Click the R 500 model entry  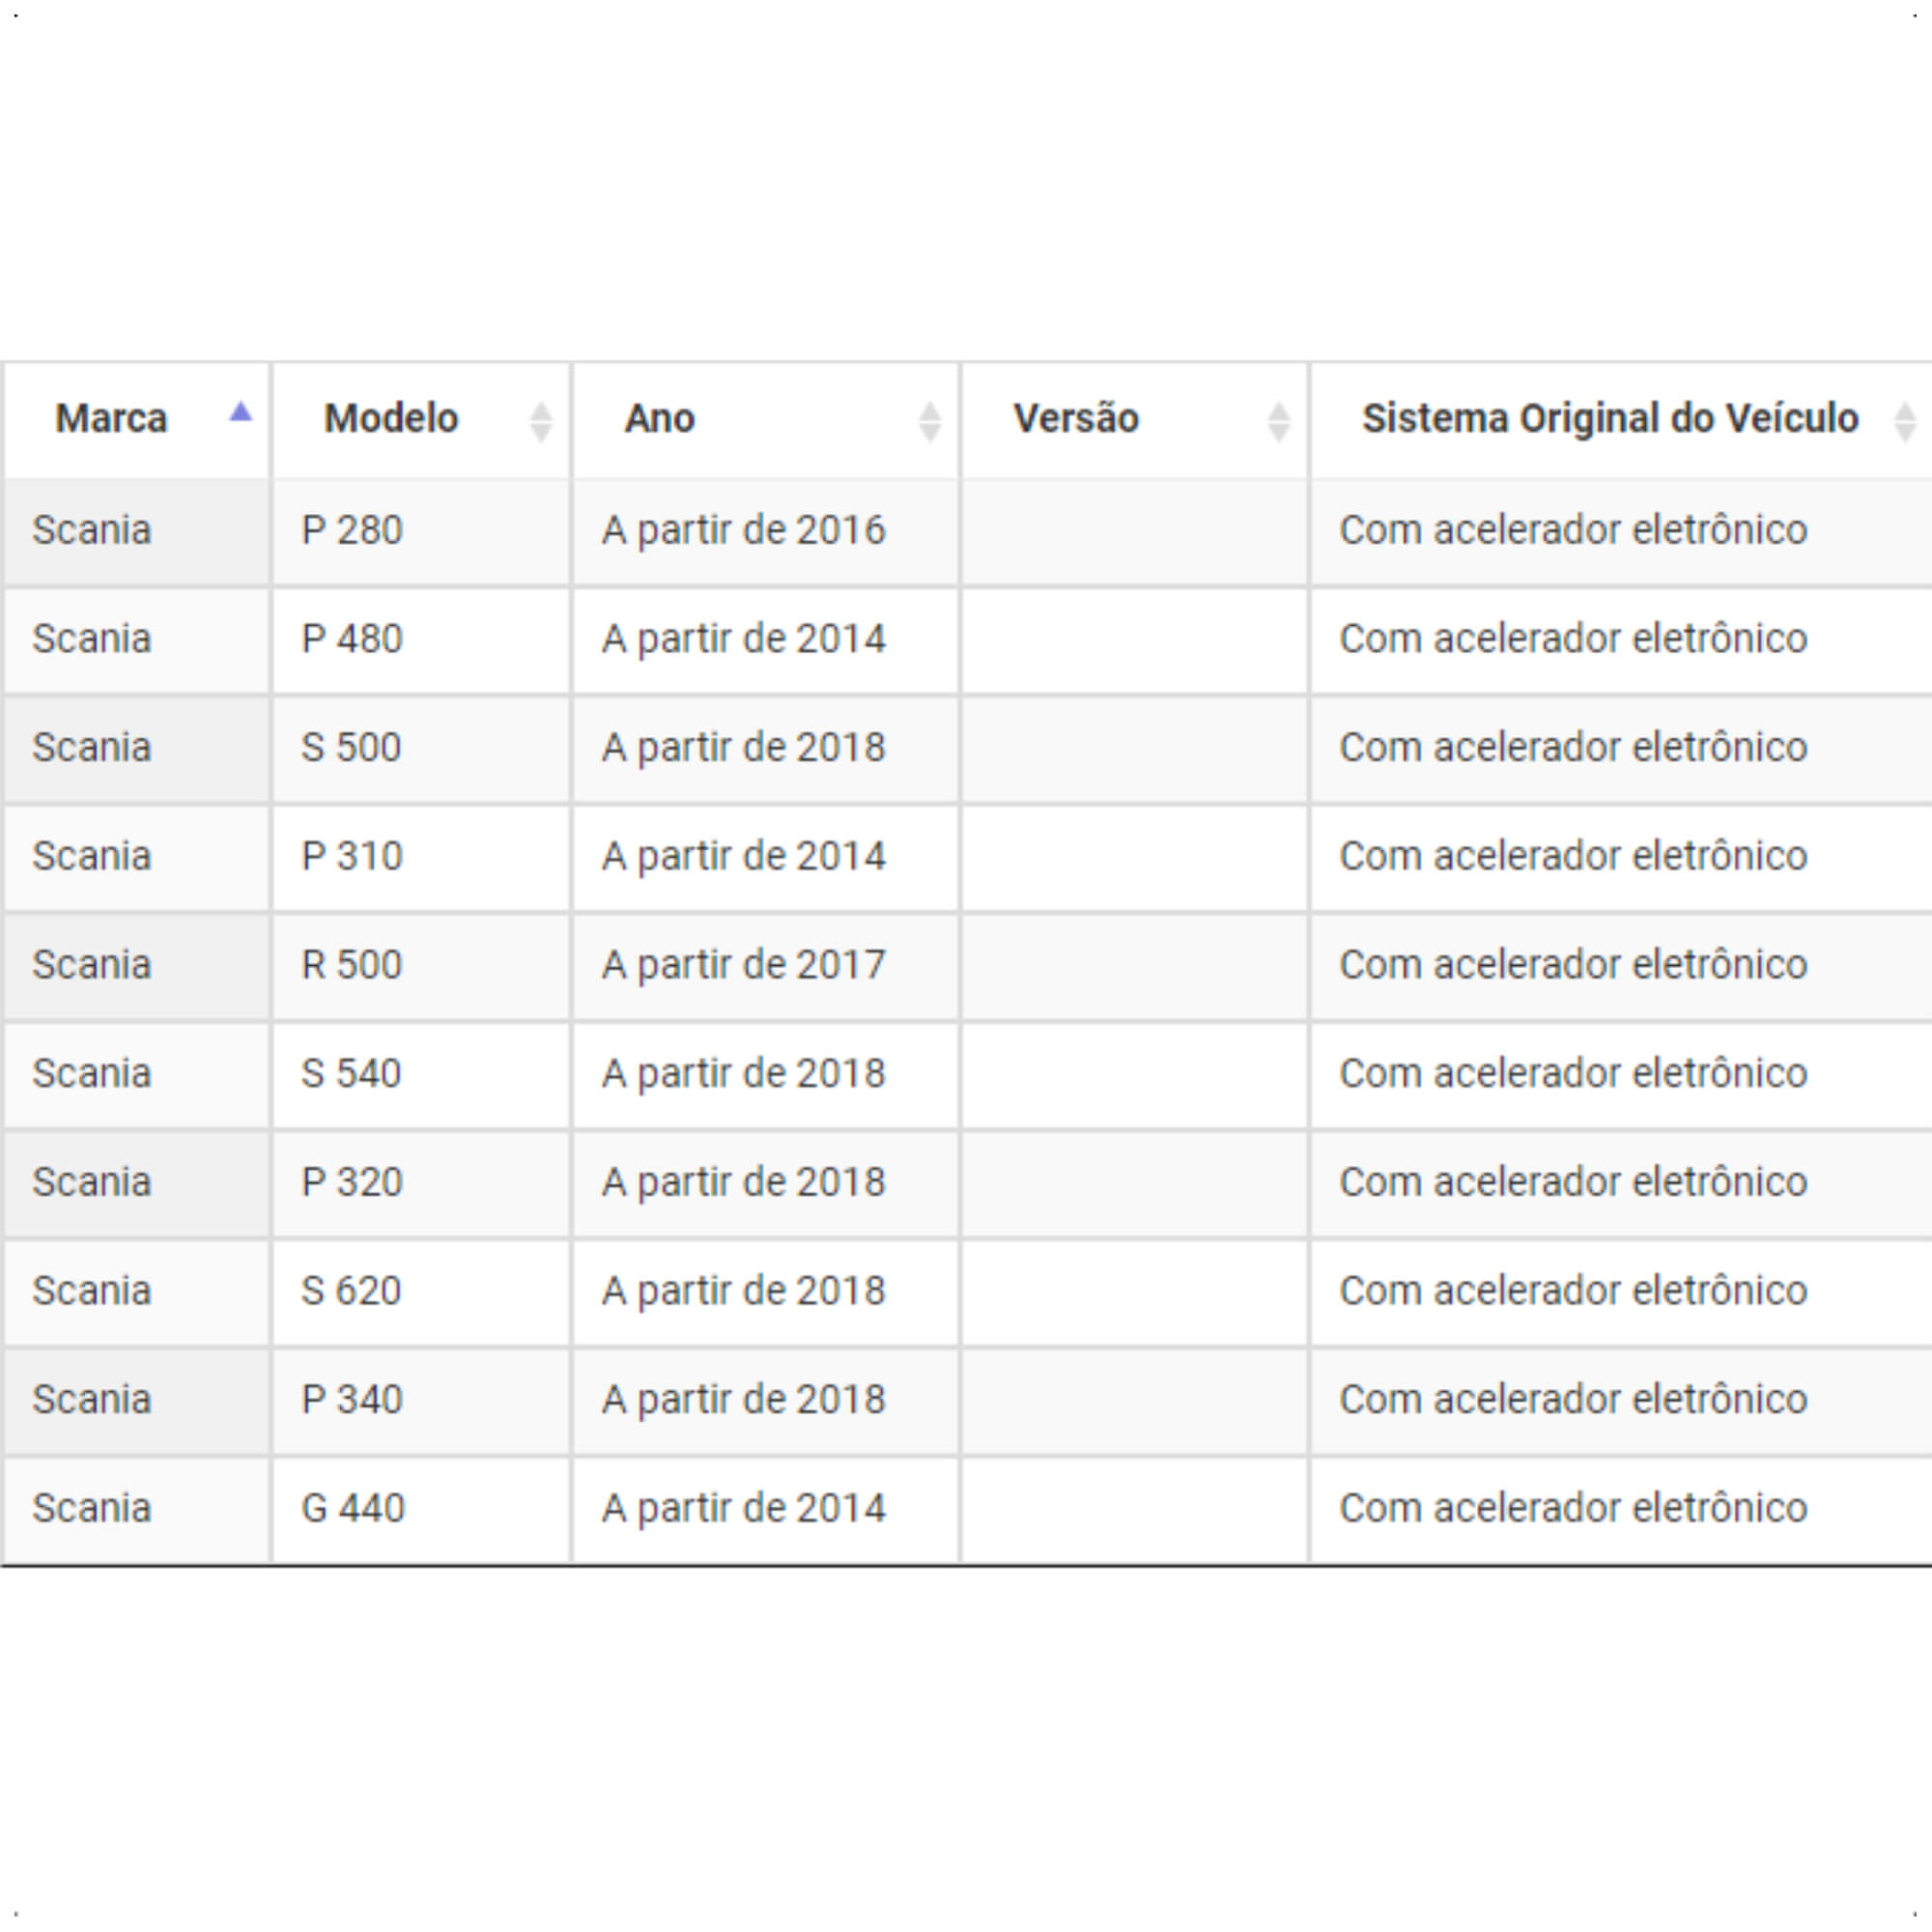point(422,966)
